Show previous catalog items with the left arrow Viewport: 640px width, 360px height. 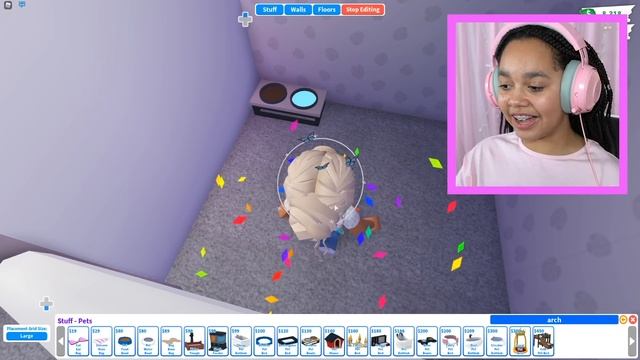click(x=61, y=341)
